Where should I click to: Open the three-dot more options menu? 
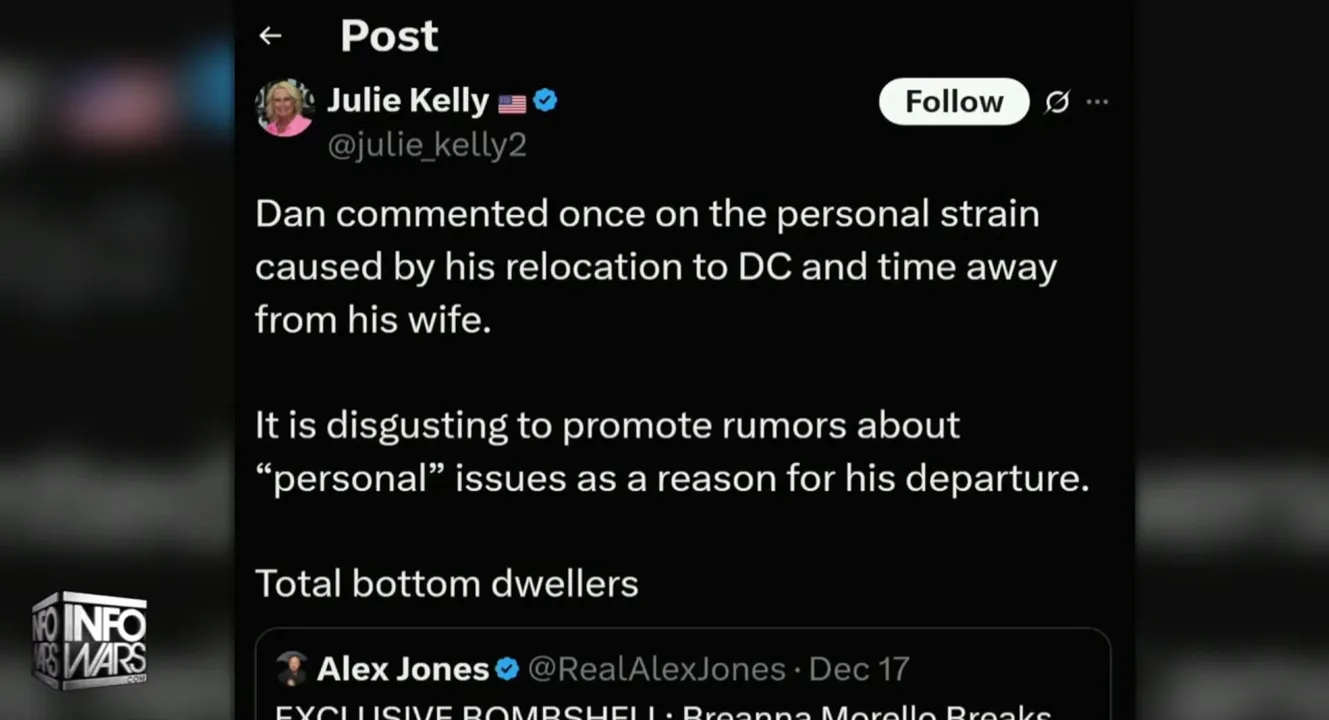tap(1097, 102)
